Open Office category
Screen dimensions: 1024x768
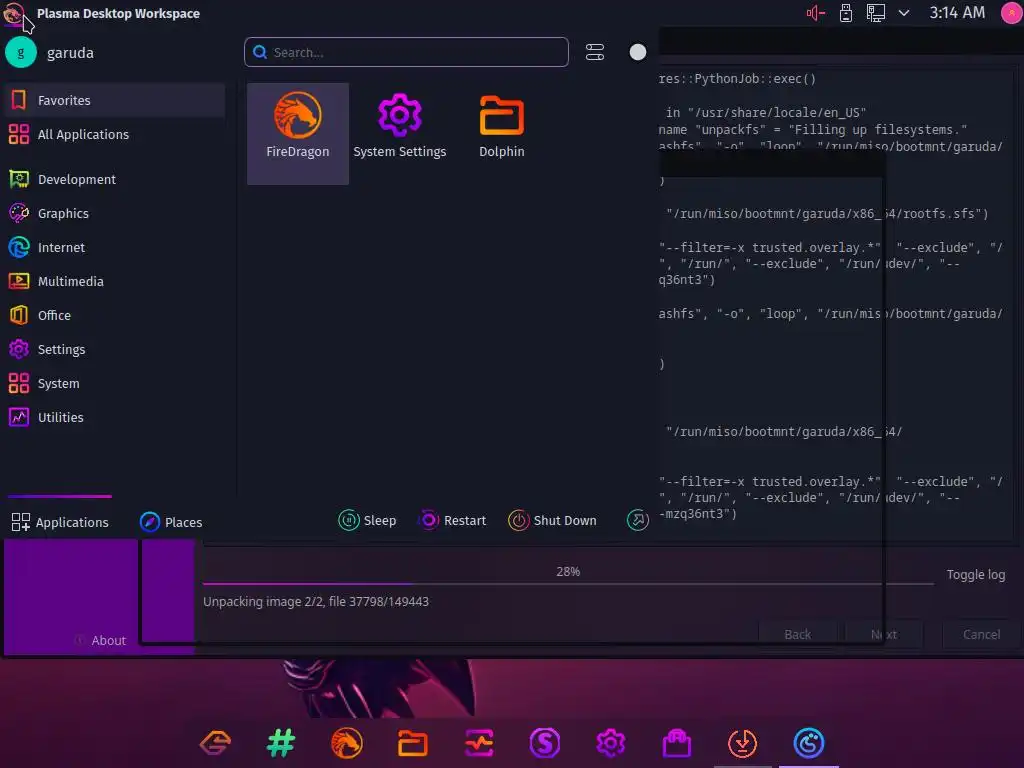tap(114, 315)
